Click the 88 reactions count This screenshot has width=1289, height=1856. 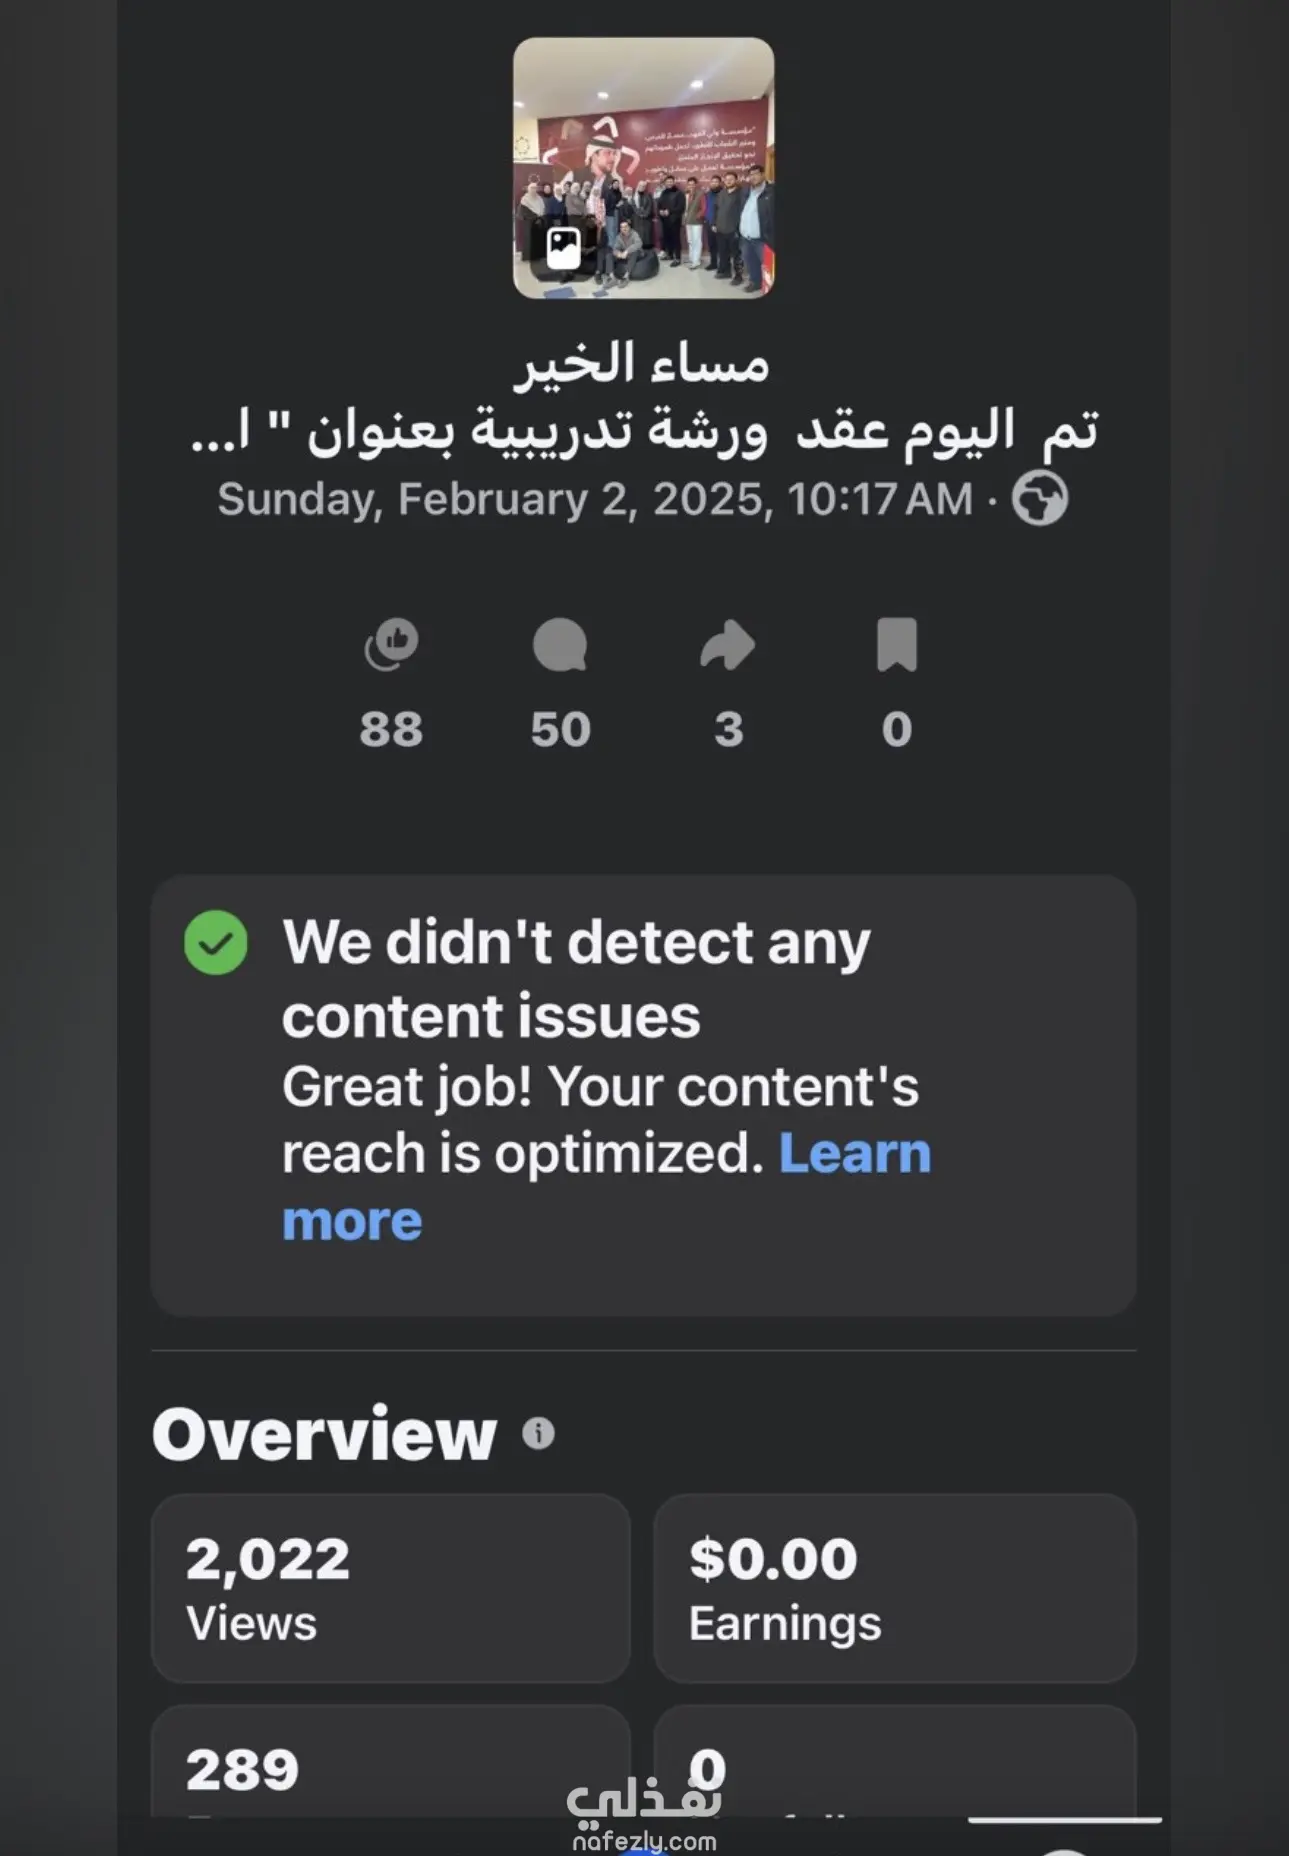(392, 729)
